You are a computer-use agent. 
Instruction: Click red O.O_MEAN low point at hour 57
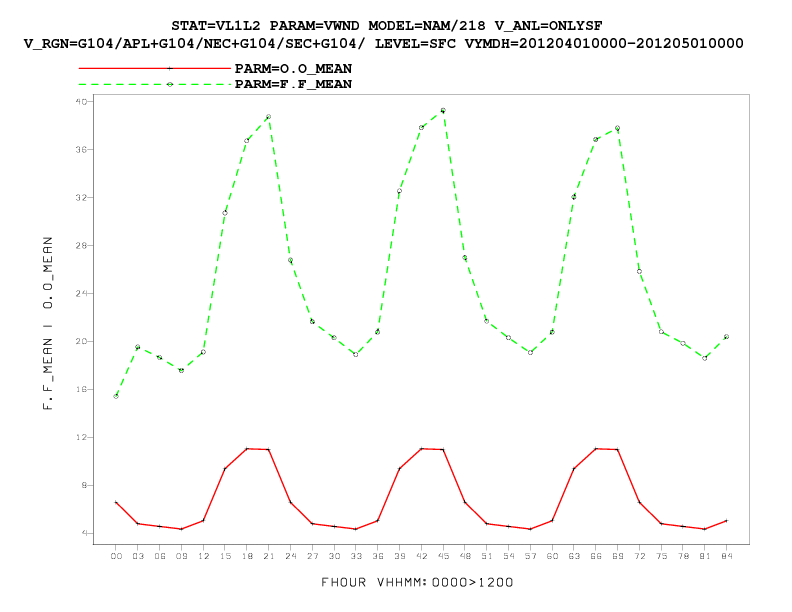pos(530,529)
